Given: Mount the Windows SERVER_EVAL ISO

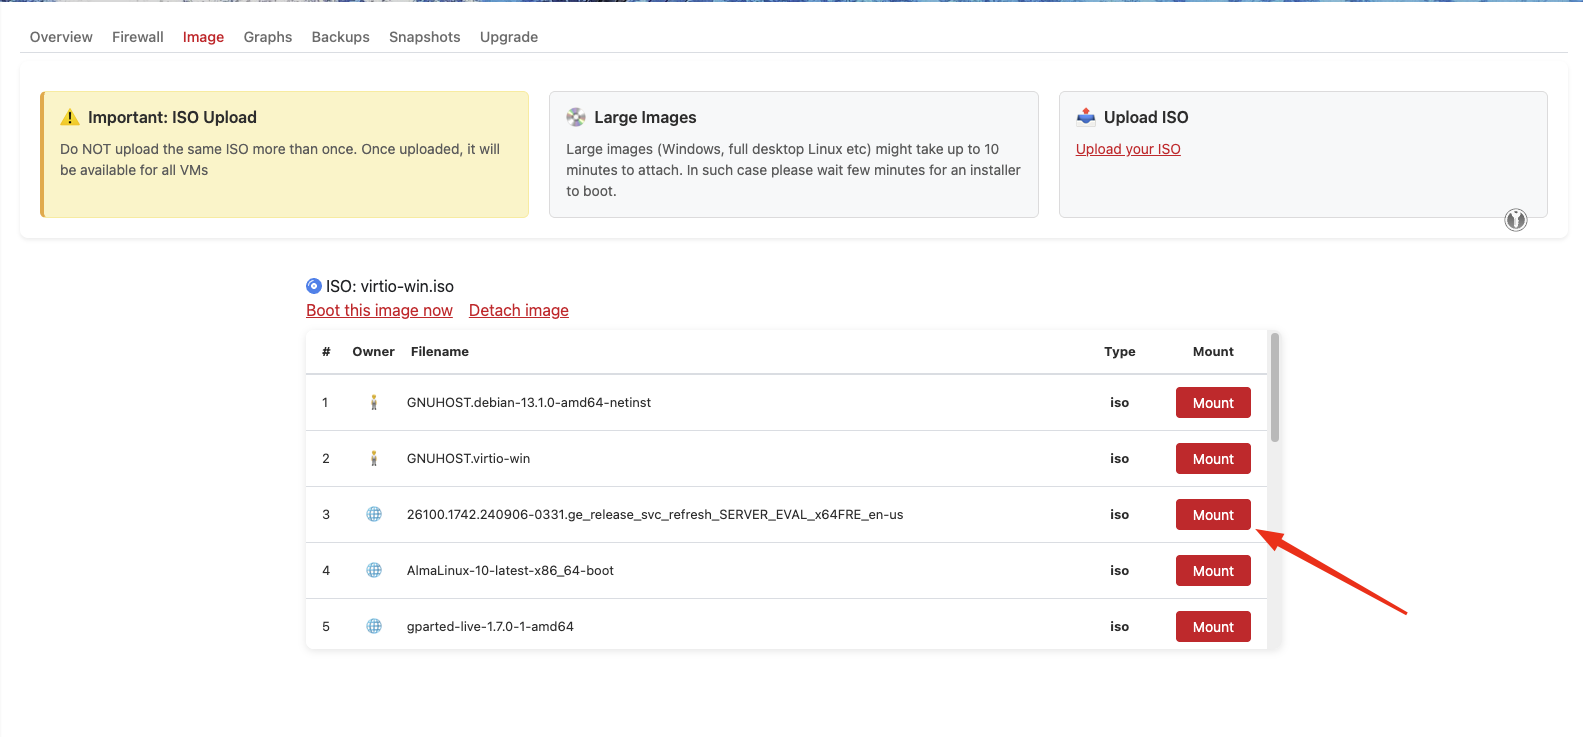Looking at the screenshot, I should click(1213, 515).
